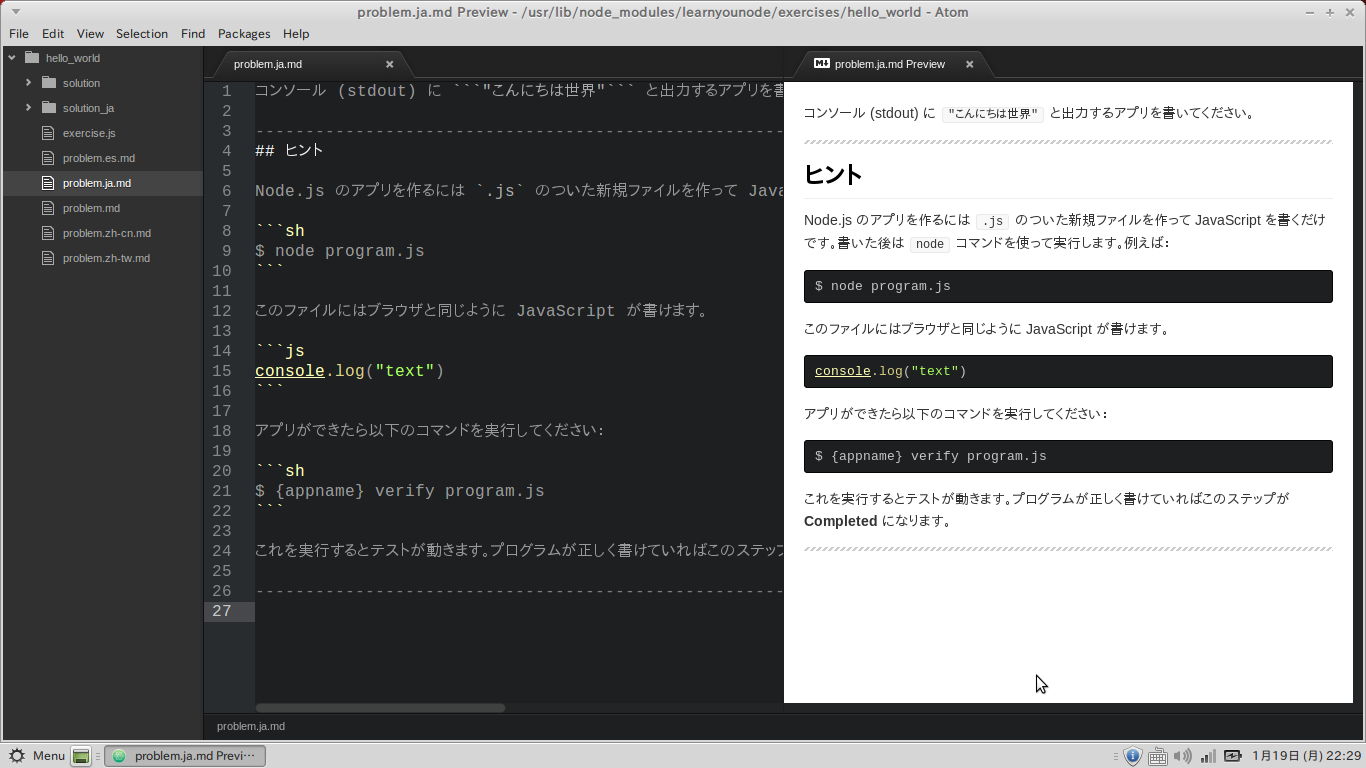Click the problem.ja.md status bar filename

point(251,726)
